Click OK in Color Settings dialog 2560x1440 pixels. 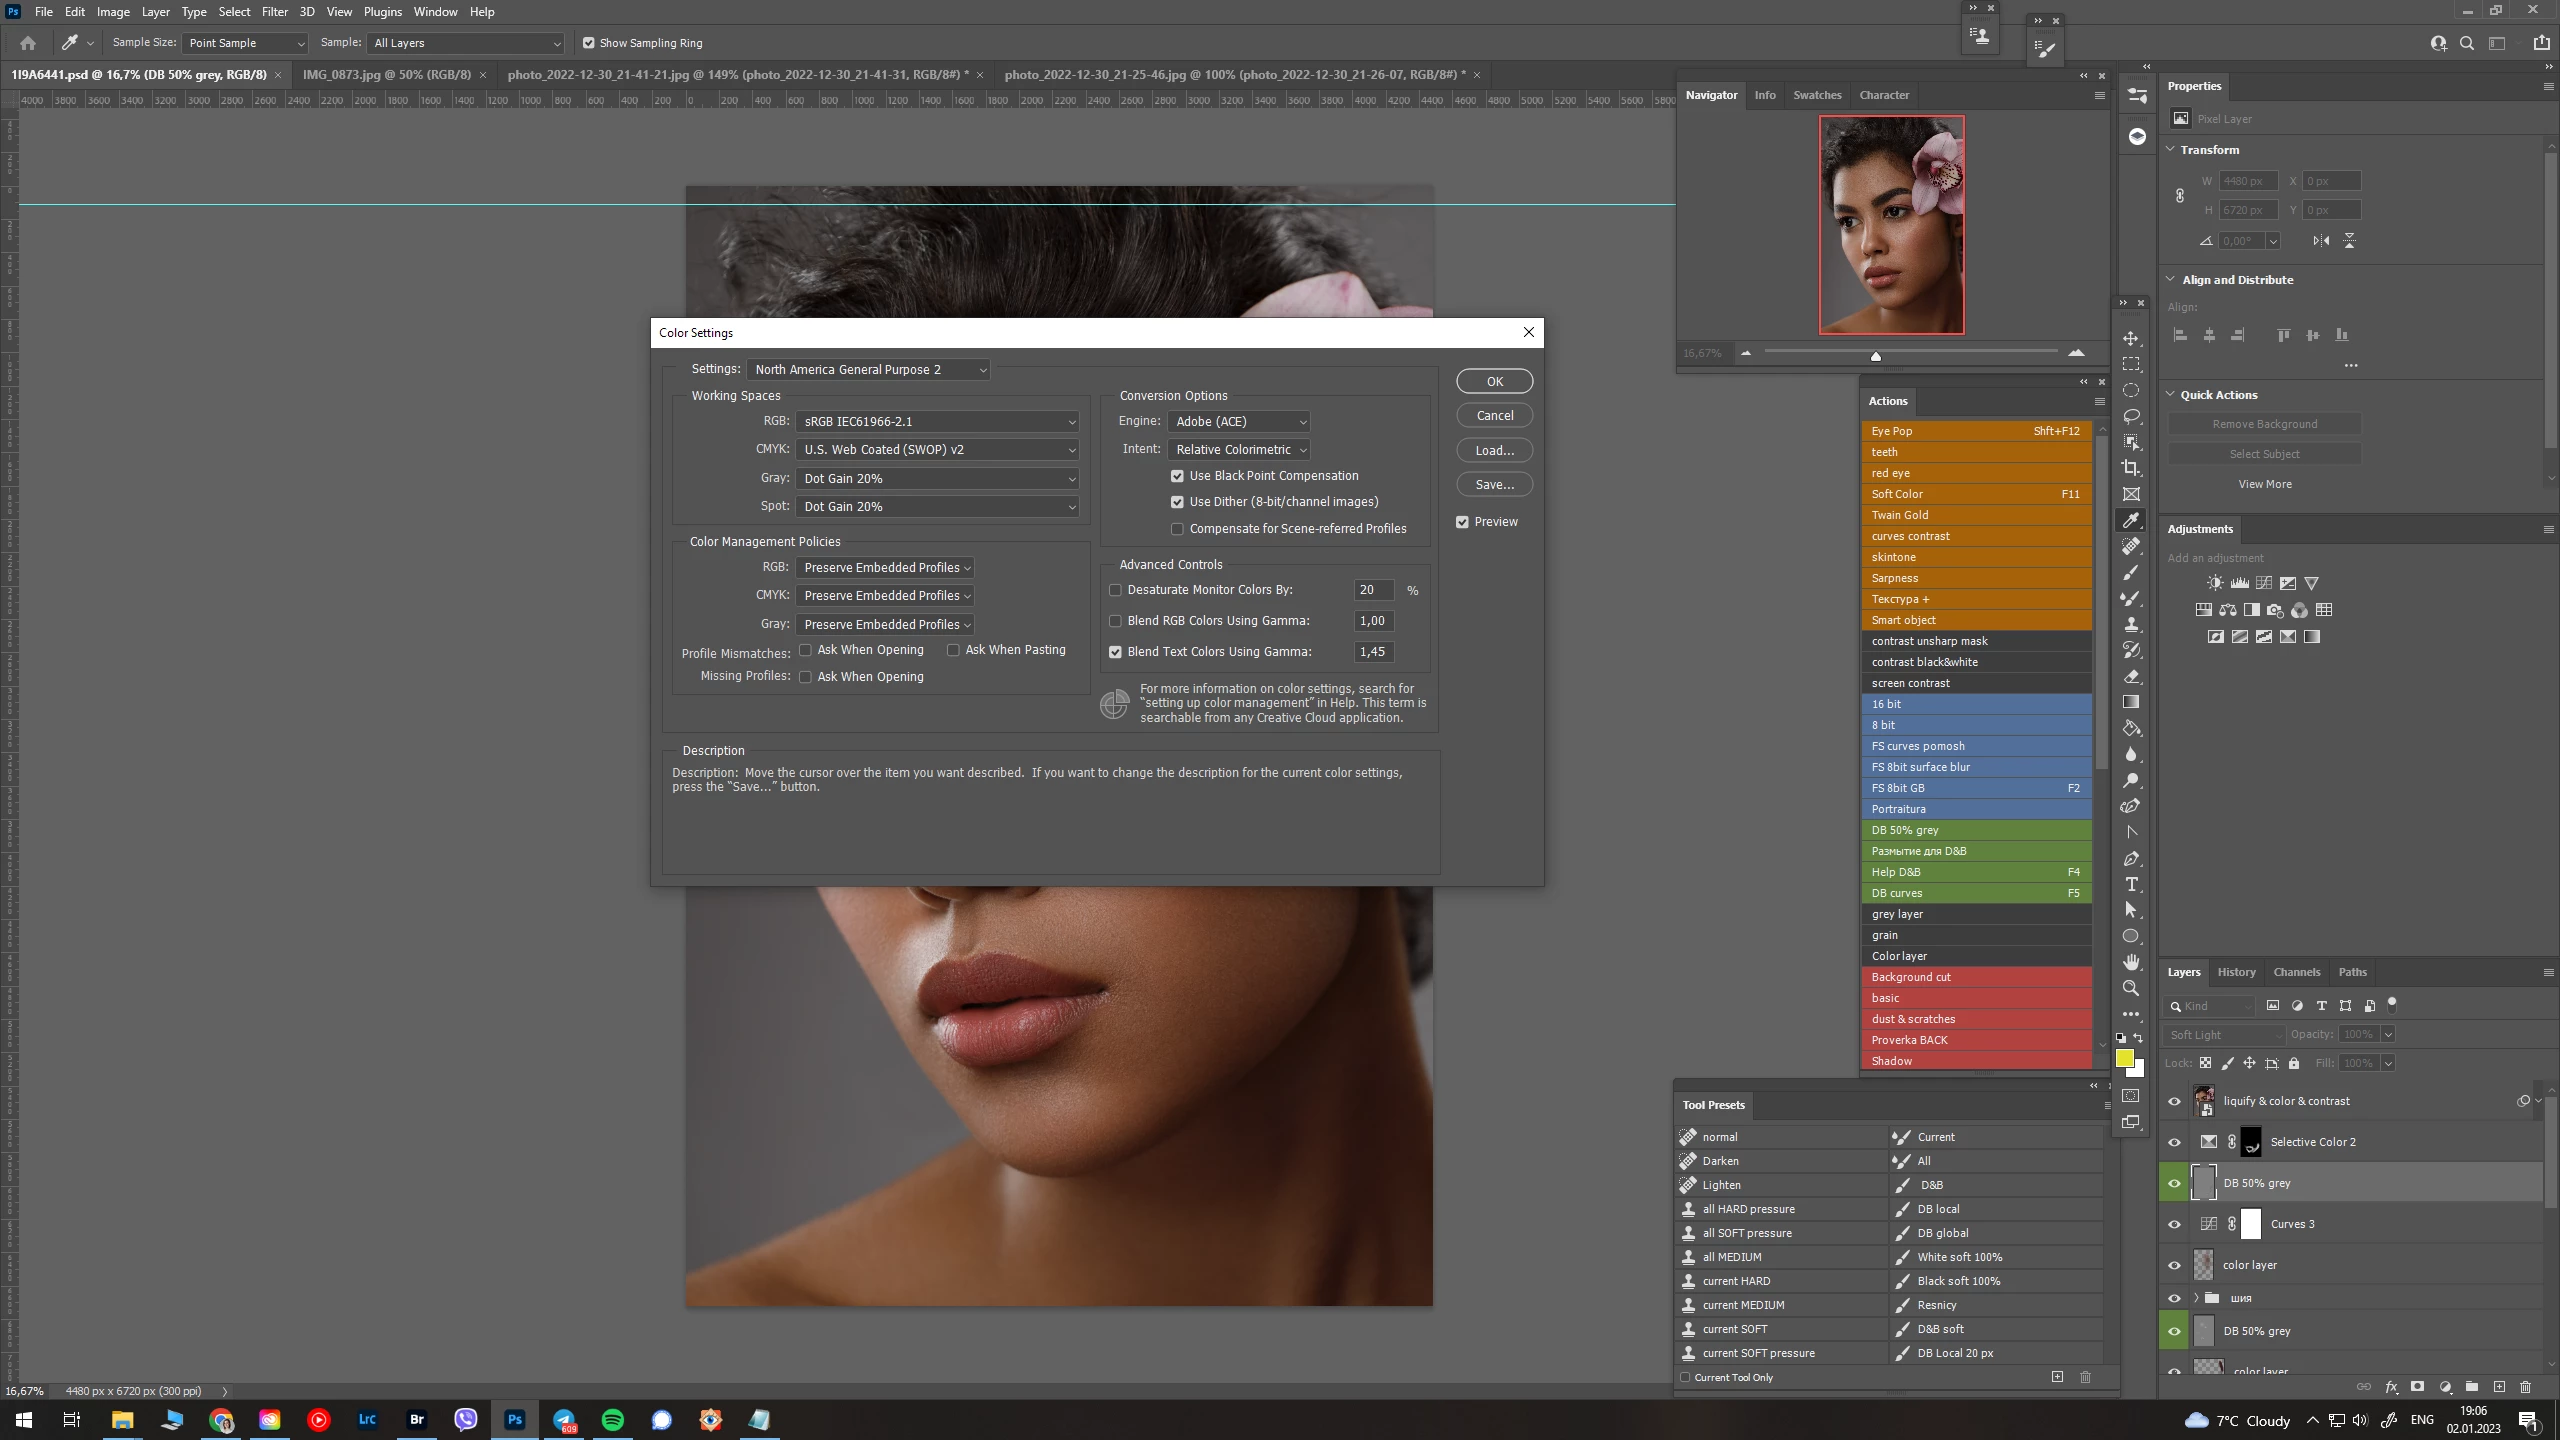(1494, 381)
